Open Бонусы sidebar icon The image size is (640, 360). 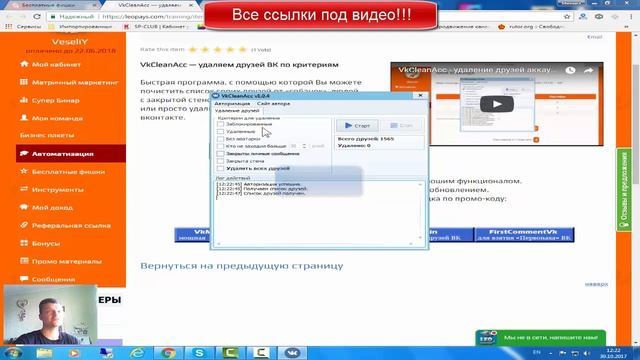(x=24, y=243)
